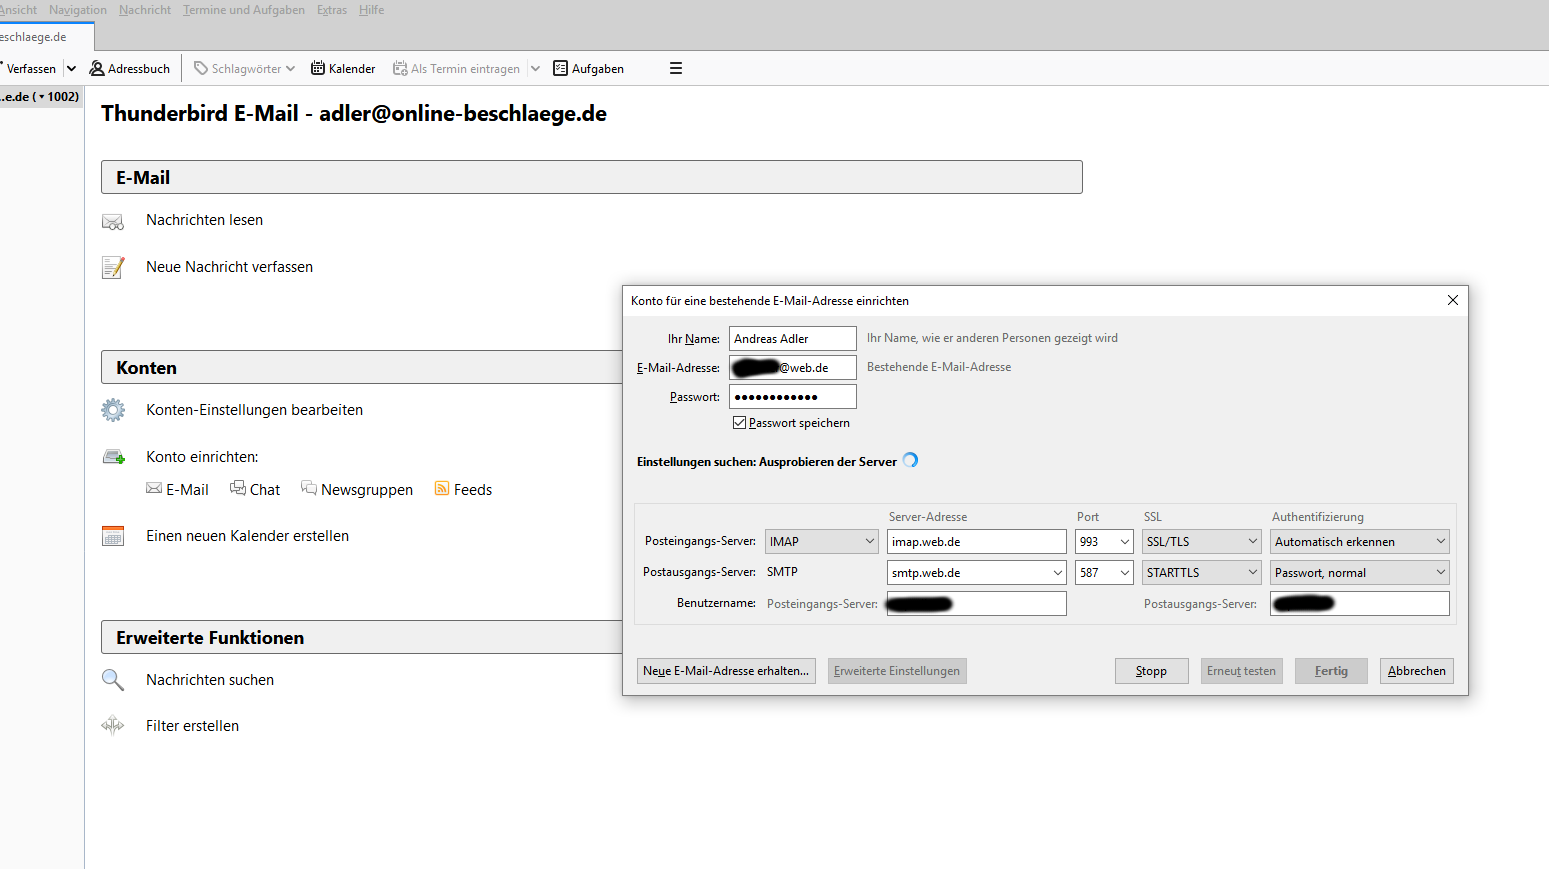Open Konten-Einstellungen bearbeiten link

254,410
